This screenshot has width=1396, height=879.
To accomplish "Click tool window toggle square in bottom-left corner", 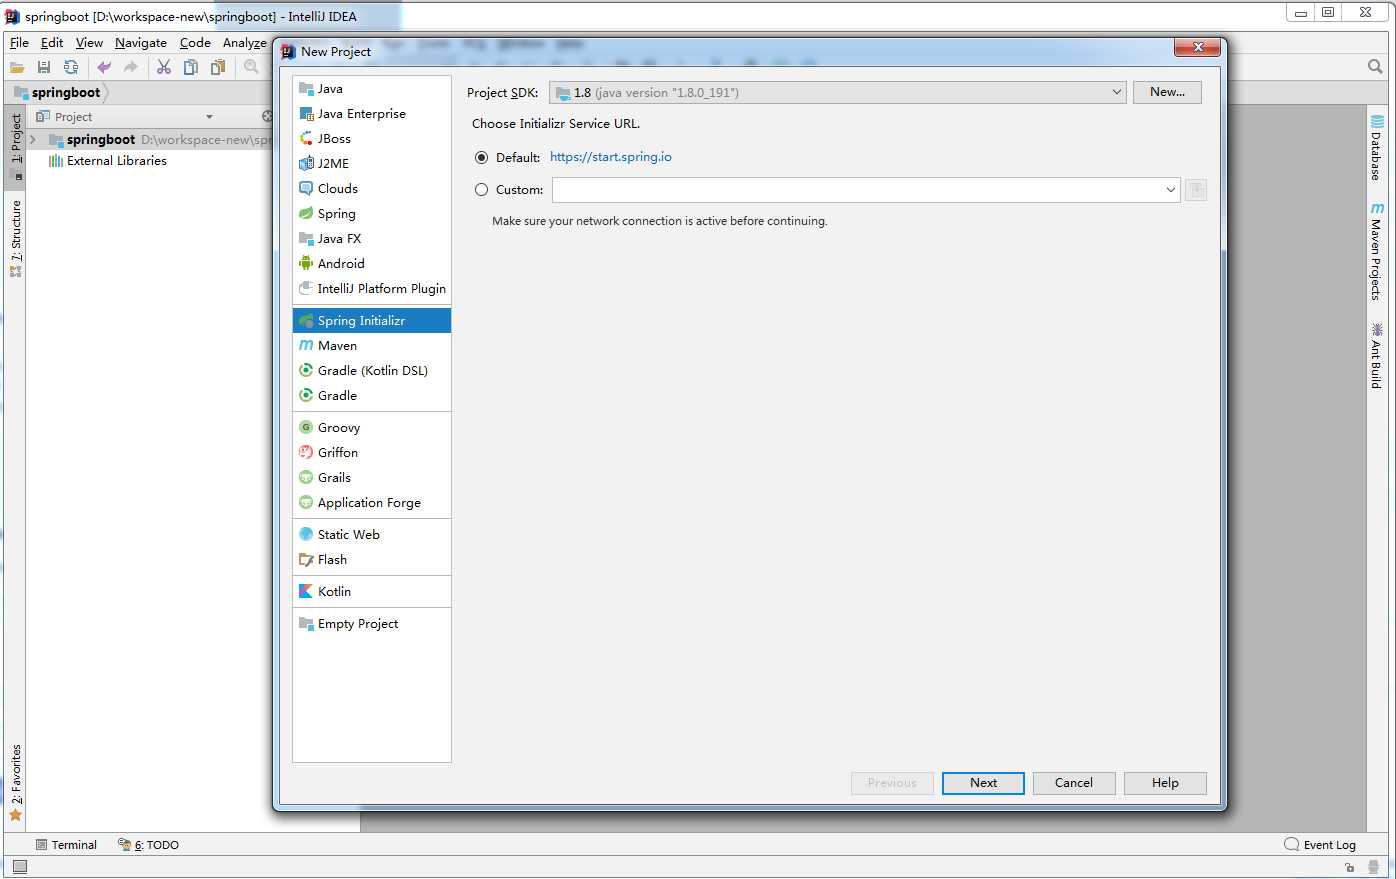I will 20,867.
